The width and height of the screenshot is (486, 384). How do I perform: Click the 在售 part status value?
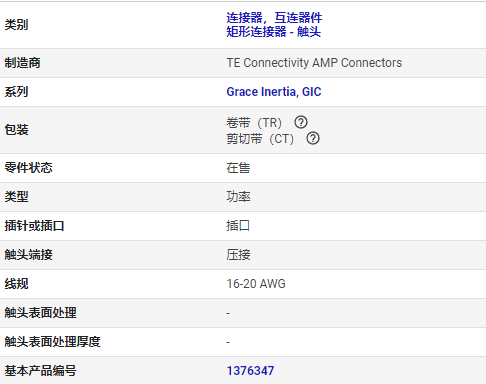[238, 168]
